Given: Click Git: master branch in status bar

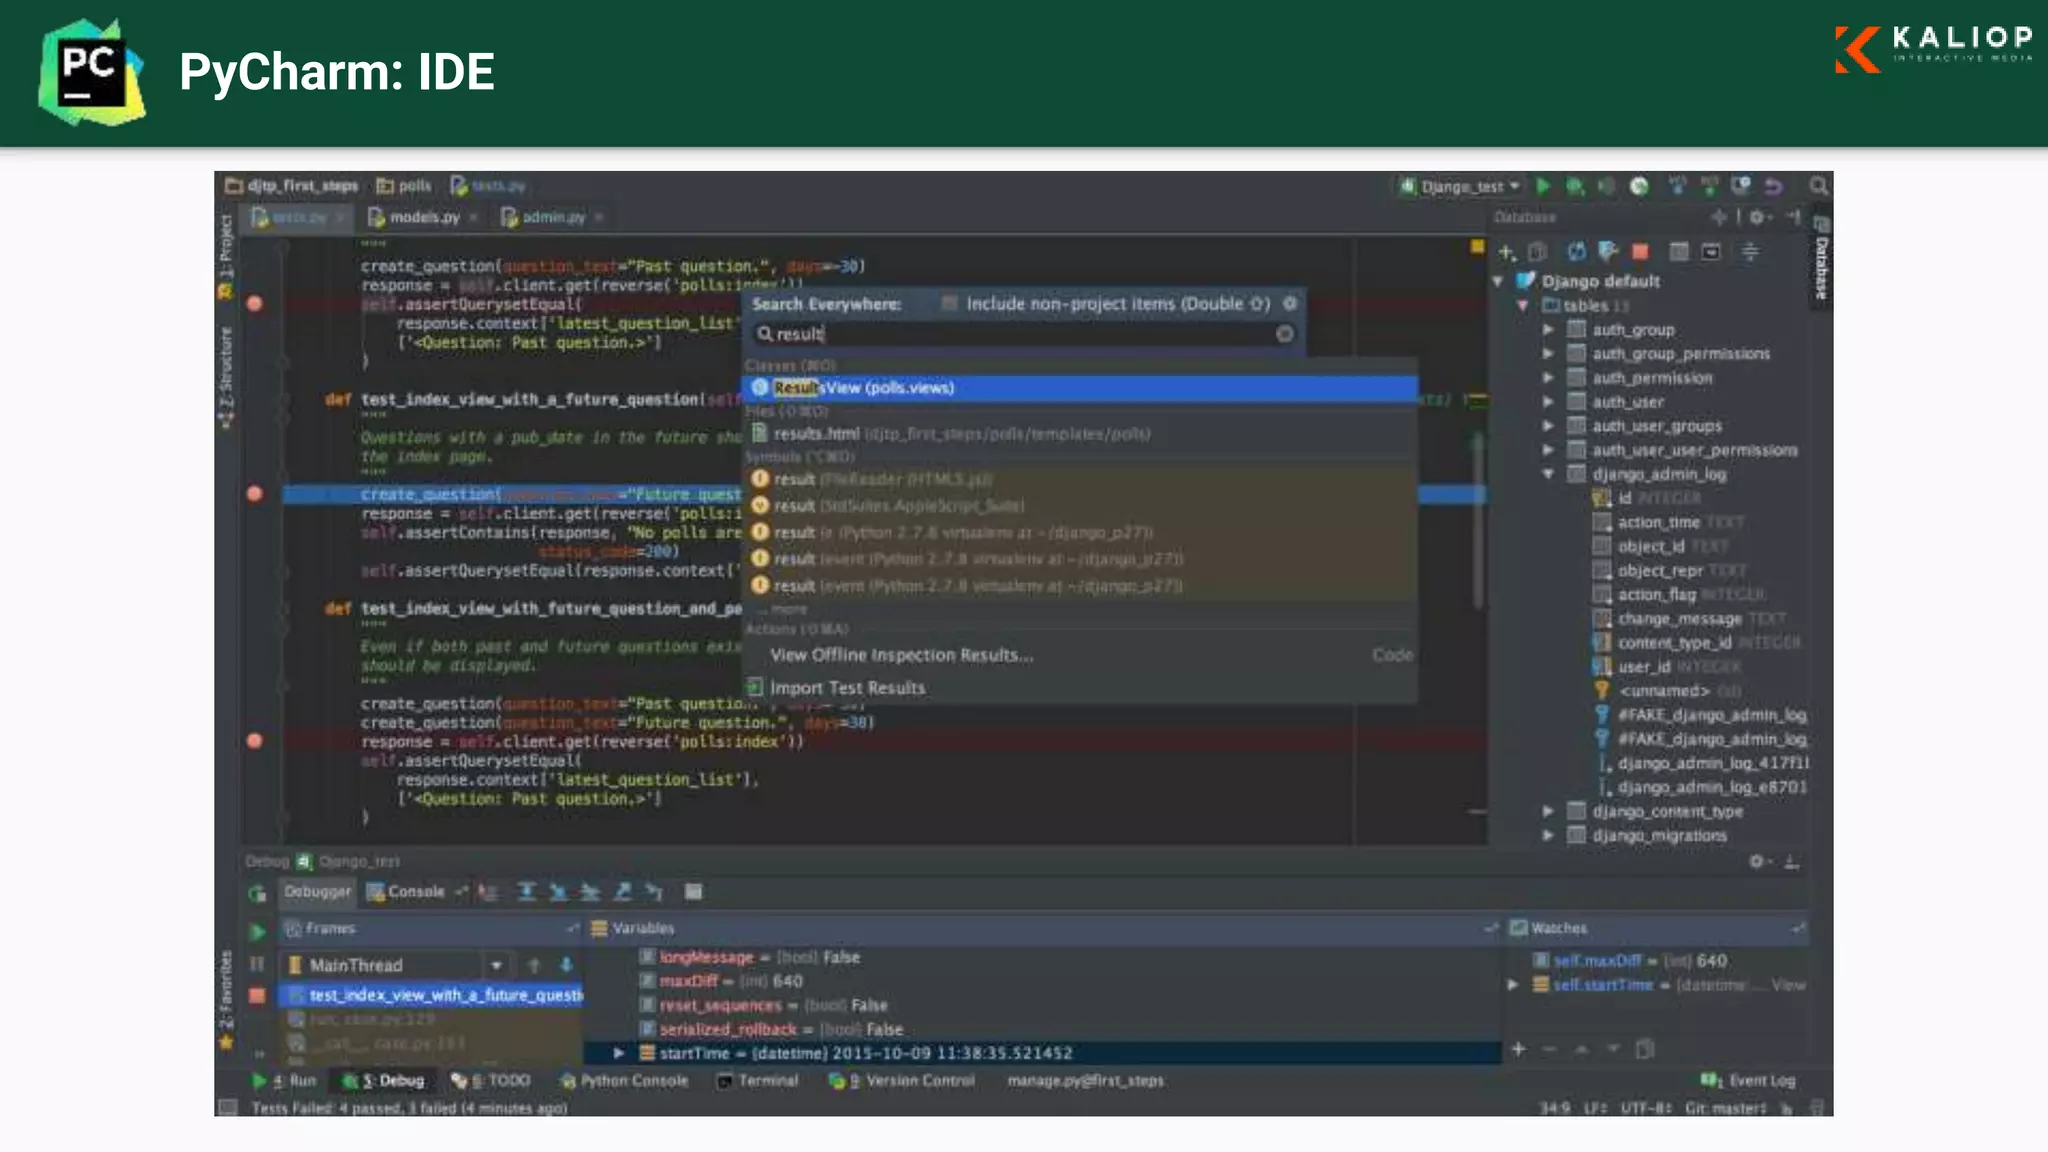Looking at the screenshot, I should click(1725, 1108).
